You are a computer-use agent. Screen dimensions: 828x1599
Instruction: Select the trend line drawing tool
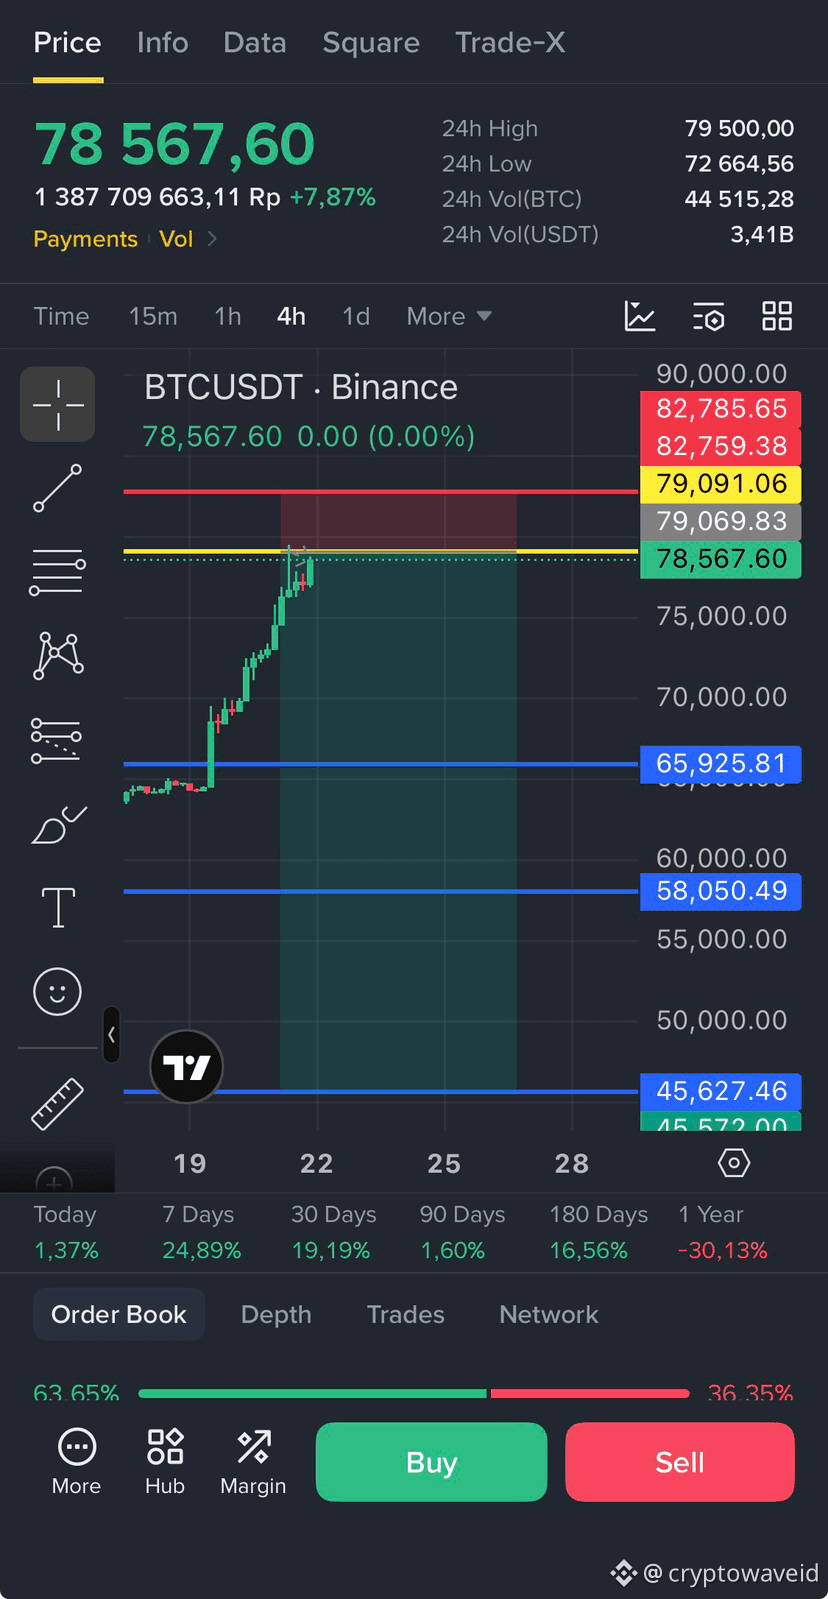(x=57, y=488)
